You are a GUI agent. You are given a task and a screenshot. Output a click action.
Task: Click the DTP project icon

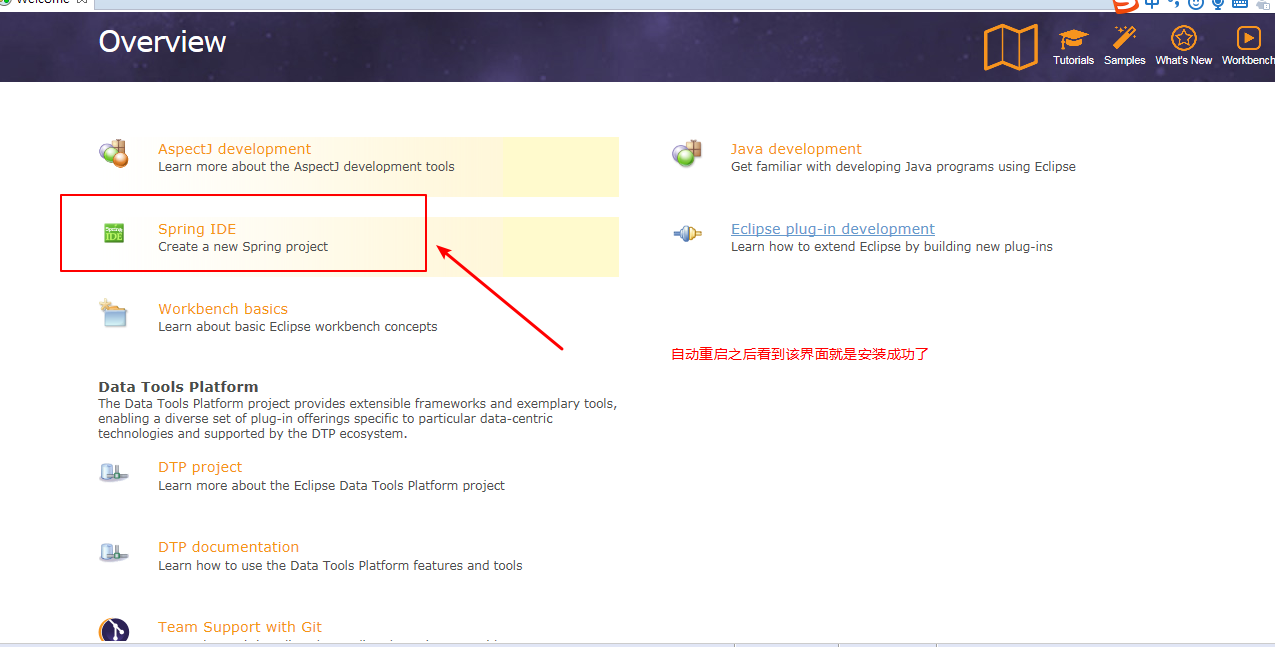click(113, 472)
